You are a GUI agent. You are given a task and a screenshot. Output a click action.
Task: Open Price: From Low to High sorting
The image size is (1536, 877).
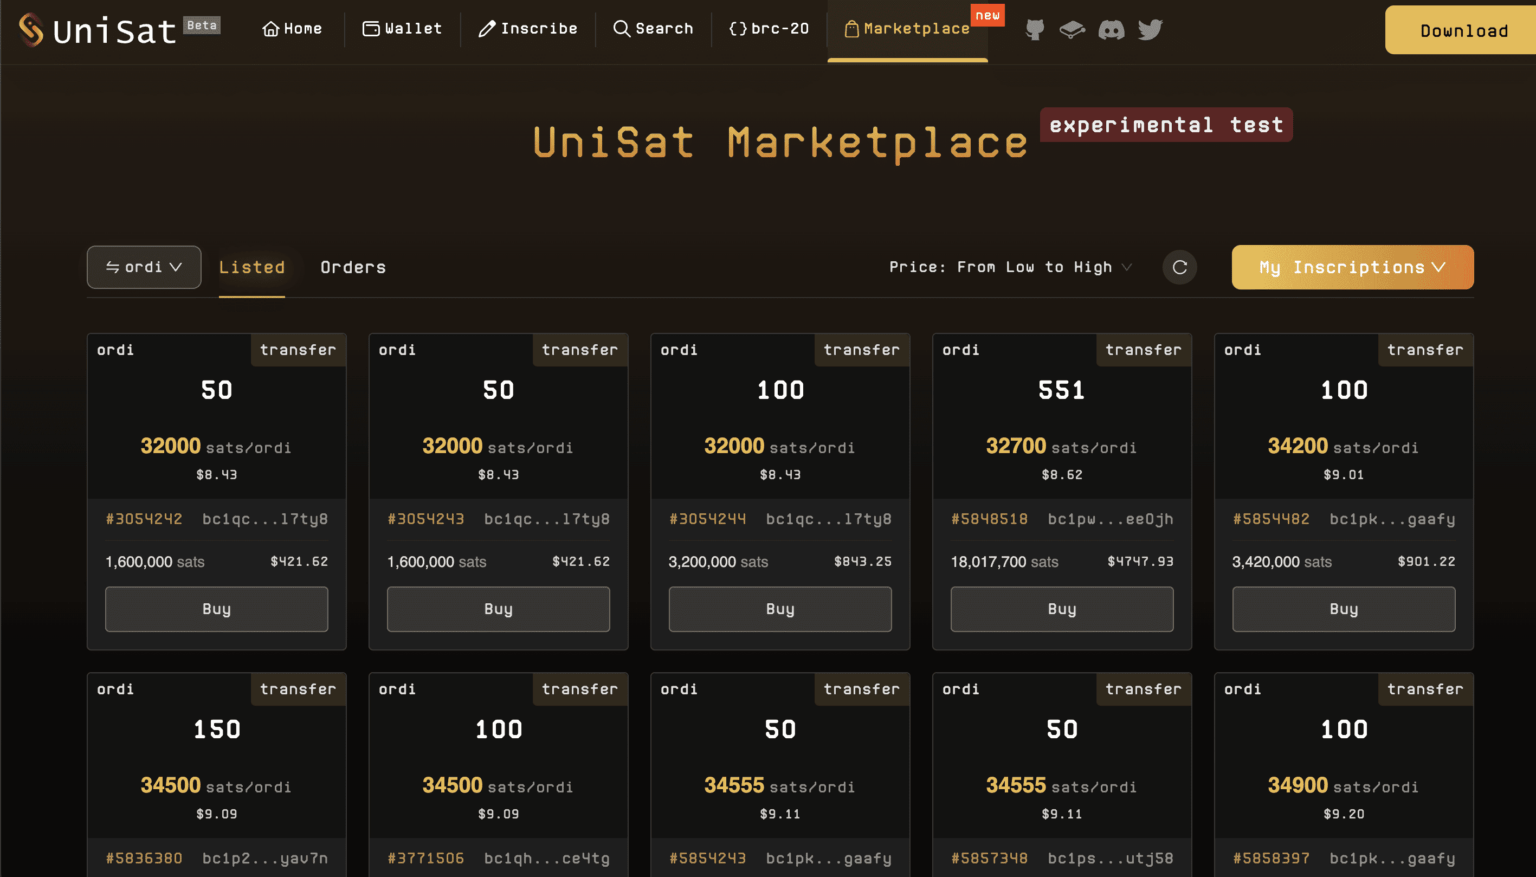tap(1010, 267)
